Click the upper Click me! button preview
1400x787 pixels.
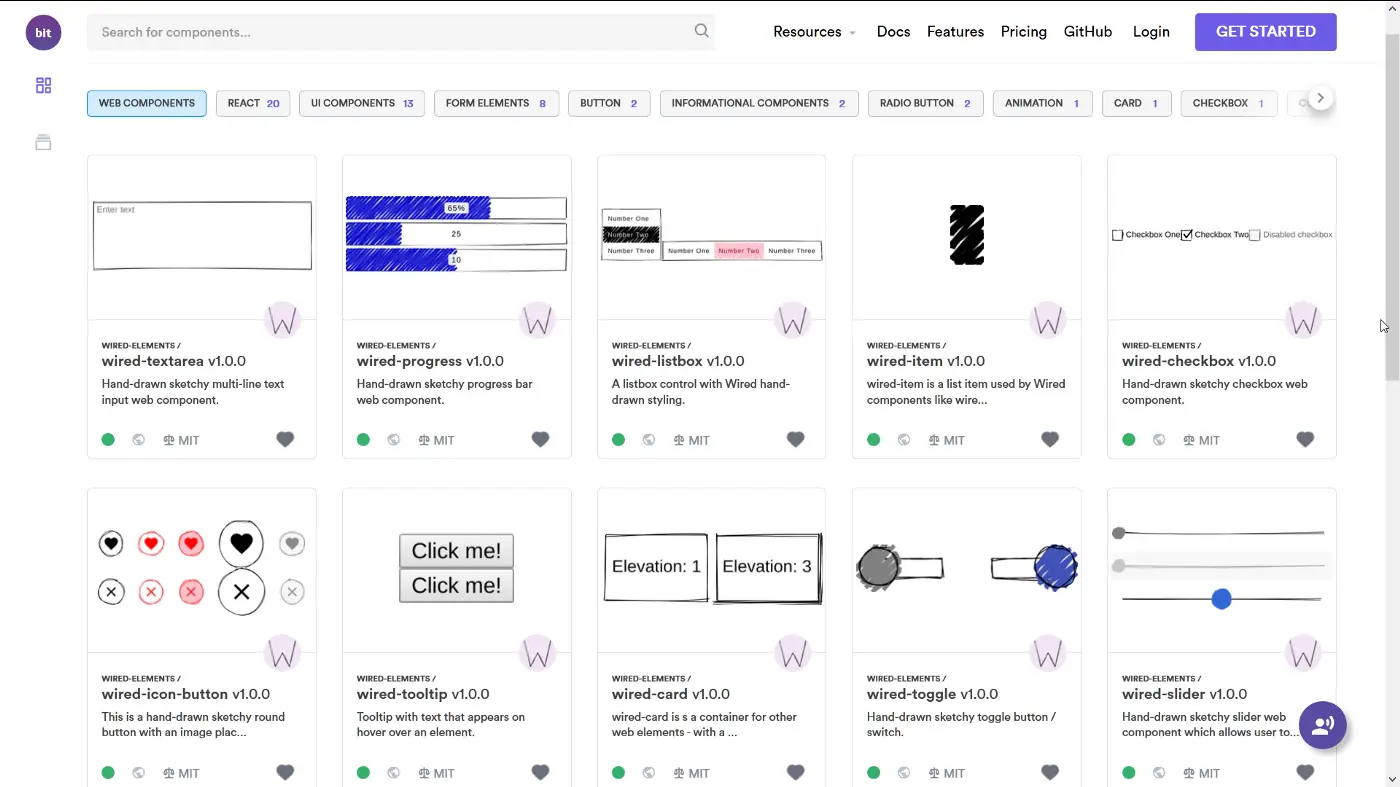coord(456,551)
